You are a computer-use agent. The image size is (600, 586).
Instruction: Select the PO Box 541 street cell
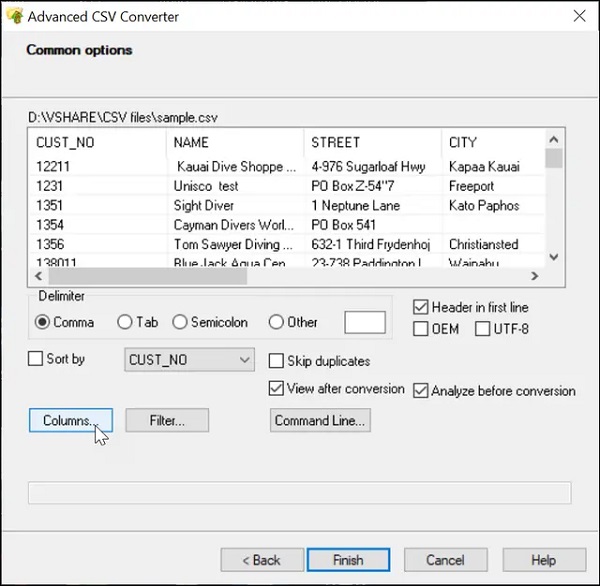[373, 225]
